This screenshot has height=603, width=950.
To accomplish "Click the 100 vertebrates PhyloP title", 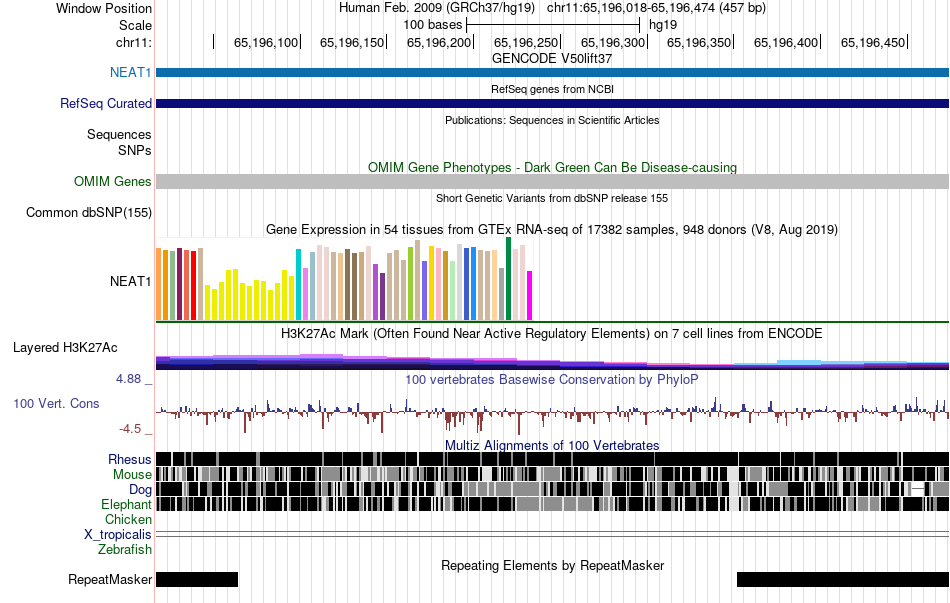I will pos(552,380).
